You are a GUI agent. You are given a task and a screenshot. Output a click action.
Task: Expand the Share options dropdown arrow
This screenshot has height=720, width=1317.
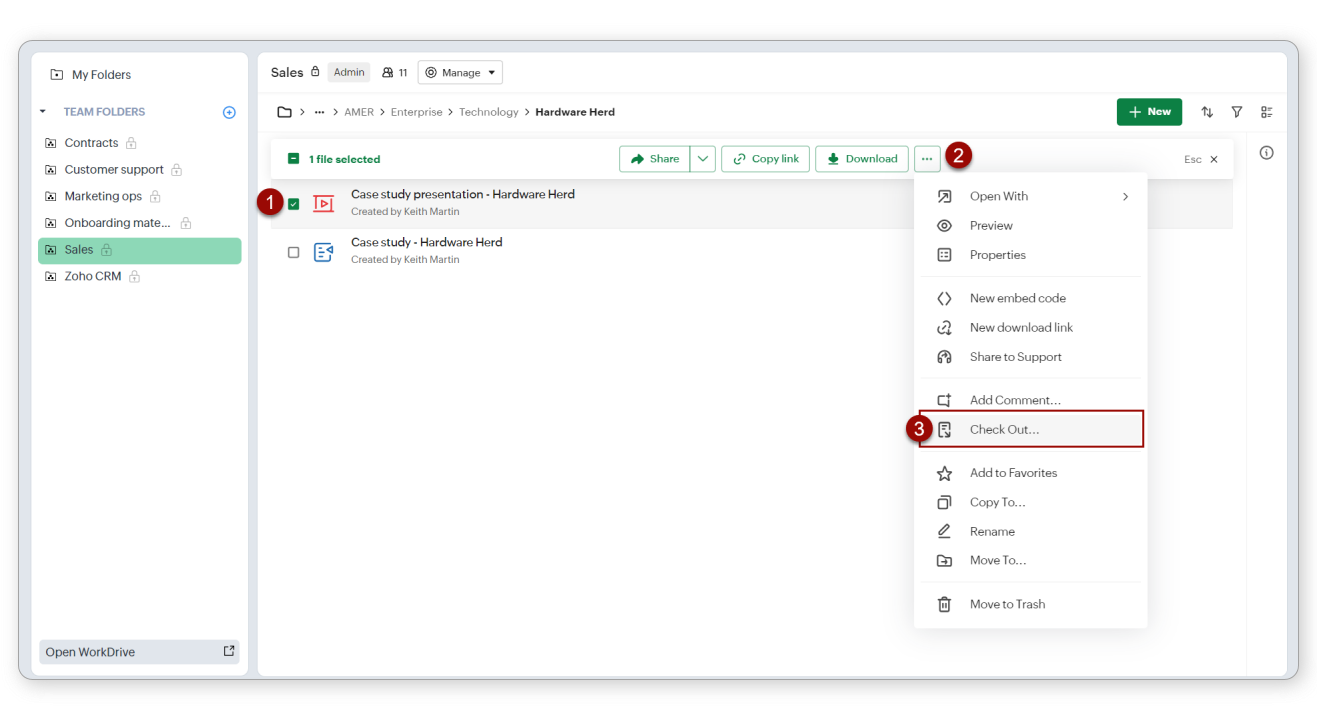pos(703,159)
